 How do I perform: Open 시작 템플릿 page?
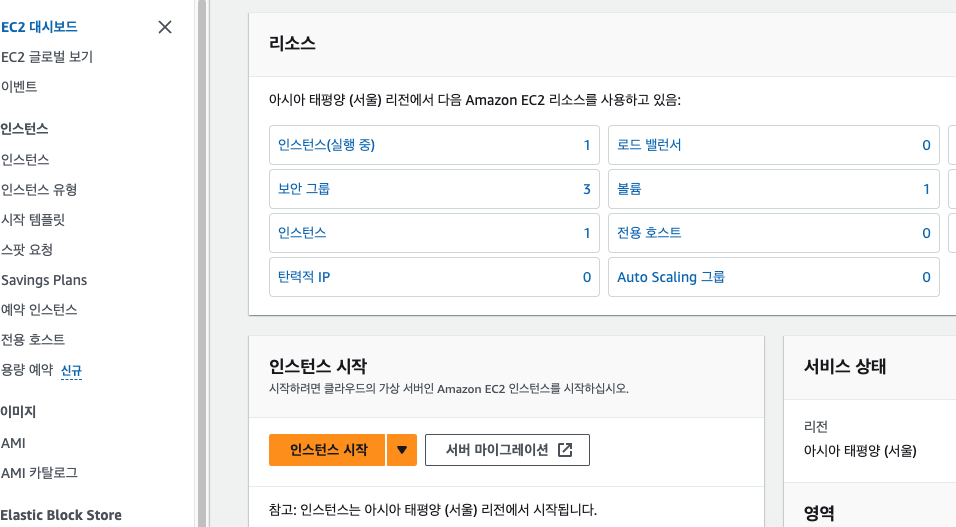(x=33, y=220)
